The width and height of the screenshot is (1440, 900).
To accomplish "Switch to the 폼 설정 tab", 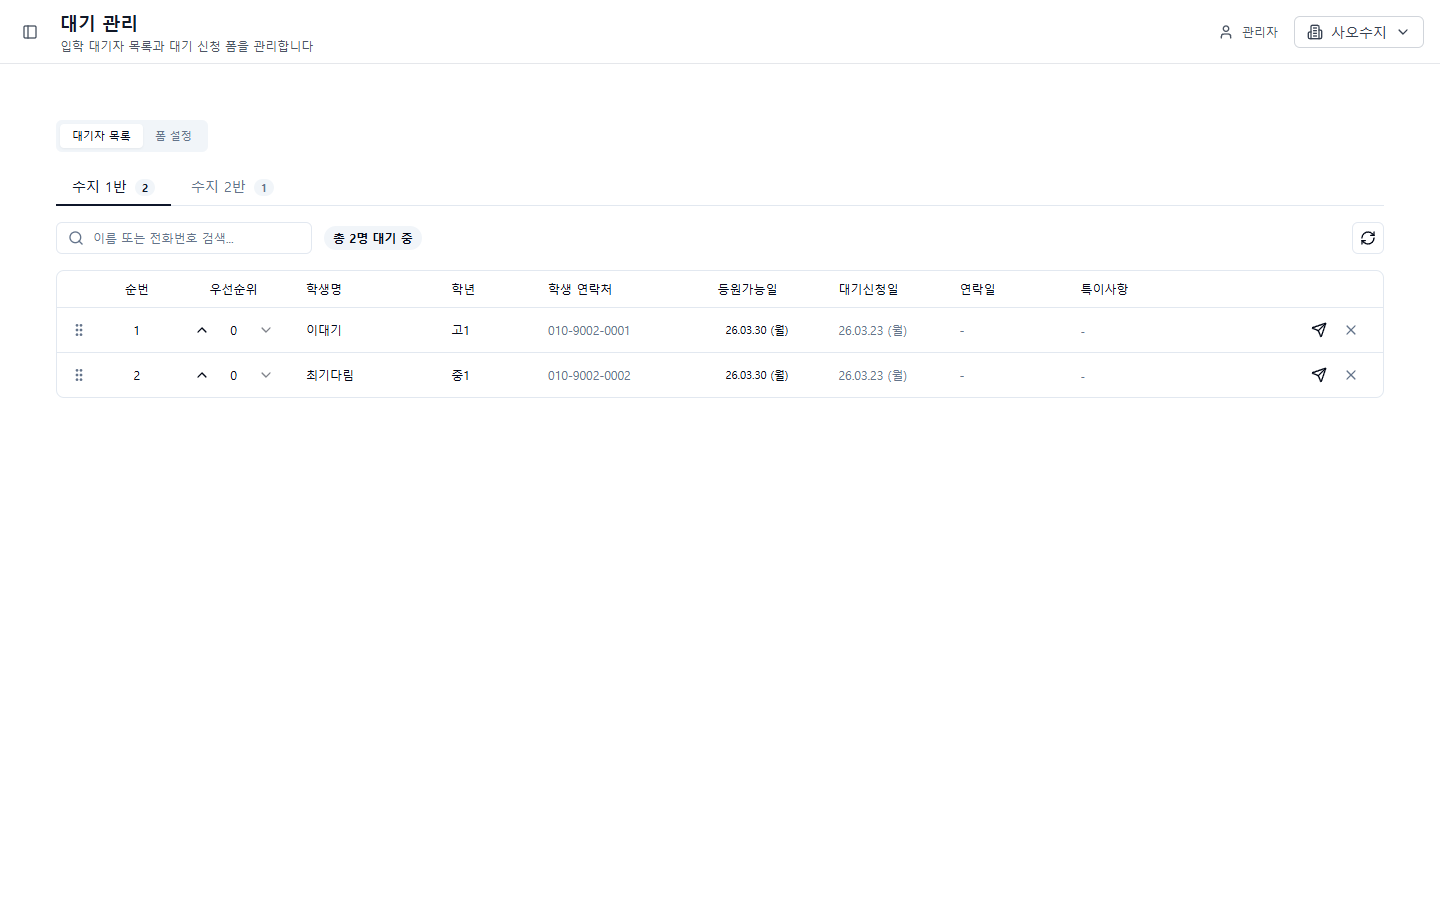I will (174, 136).
